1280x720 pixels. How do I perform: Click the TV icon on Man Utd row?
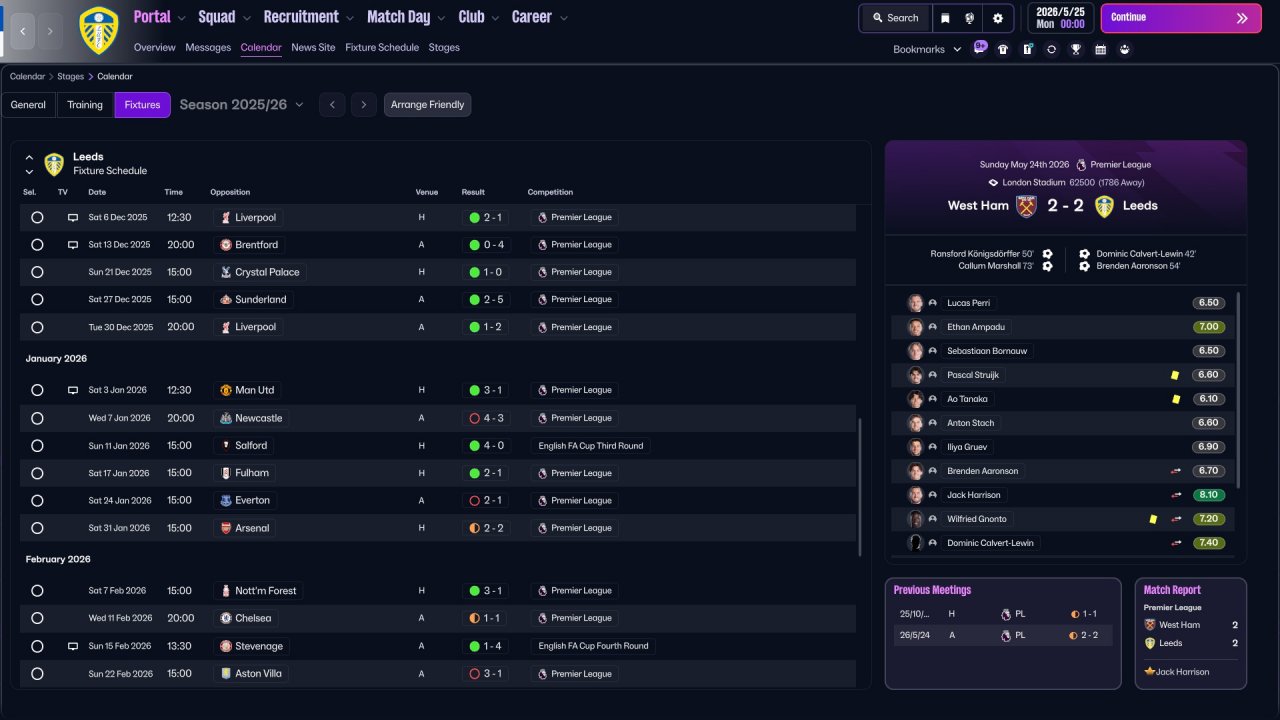[73, 390]
